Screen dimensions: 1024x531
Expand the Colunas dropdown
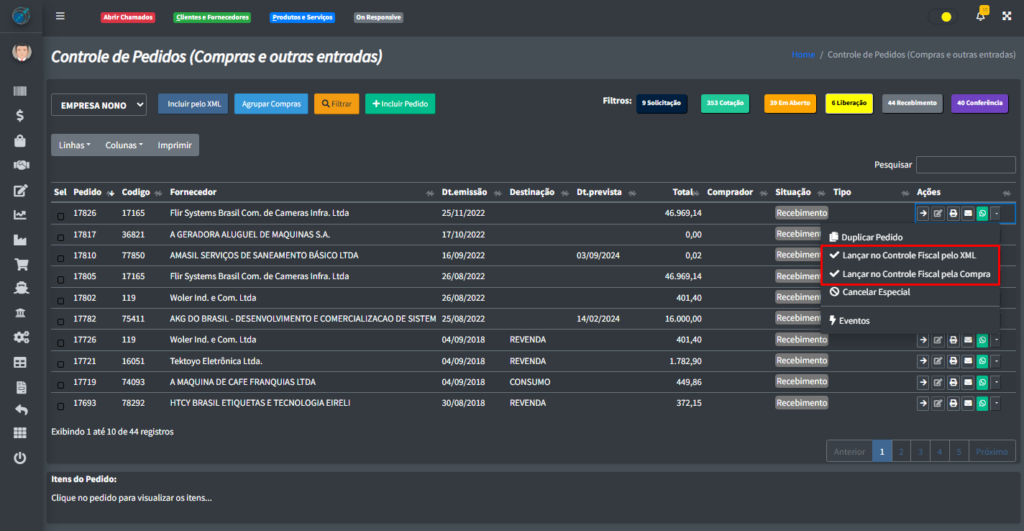(124, 145)
